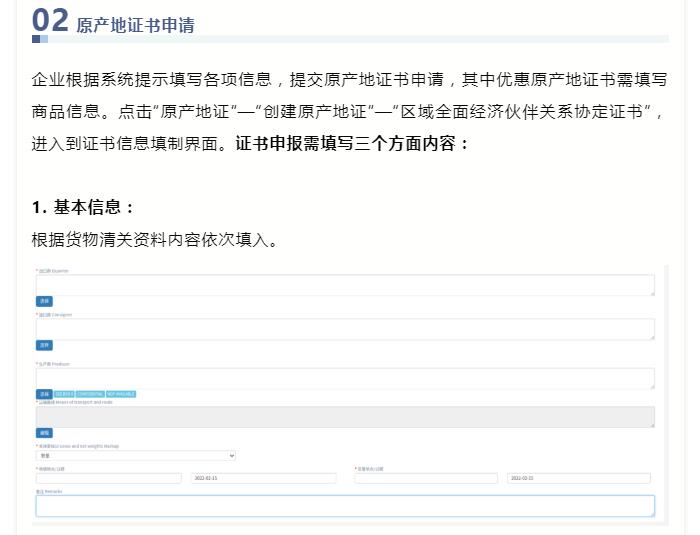Grab the Exporter text area resize handle
700x535 pixels.
[x=651, y=293]
